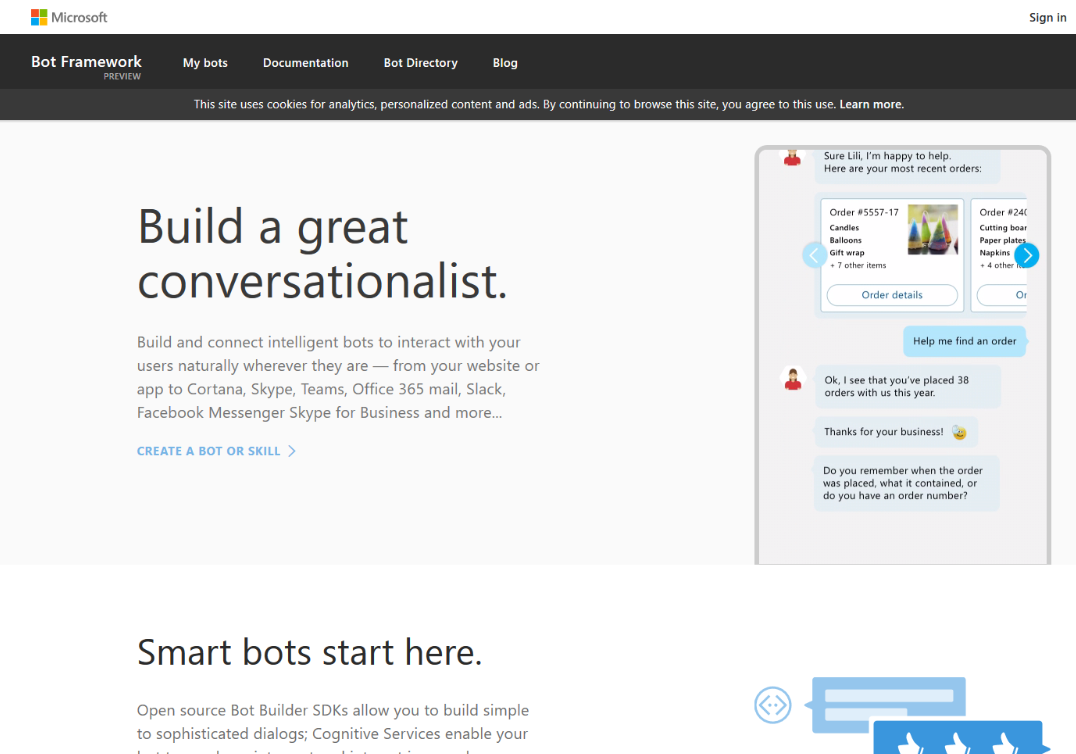Click the smiley emoji in Thanks message

pyautogui.click(x=959, y=432)
